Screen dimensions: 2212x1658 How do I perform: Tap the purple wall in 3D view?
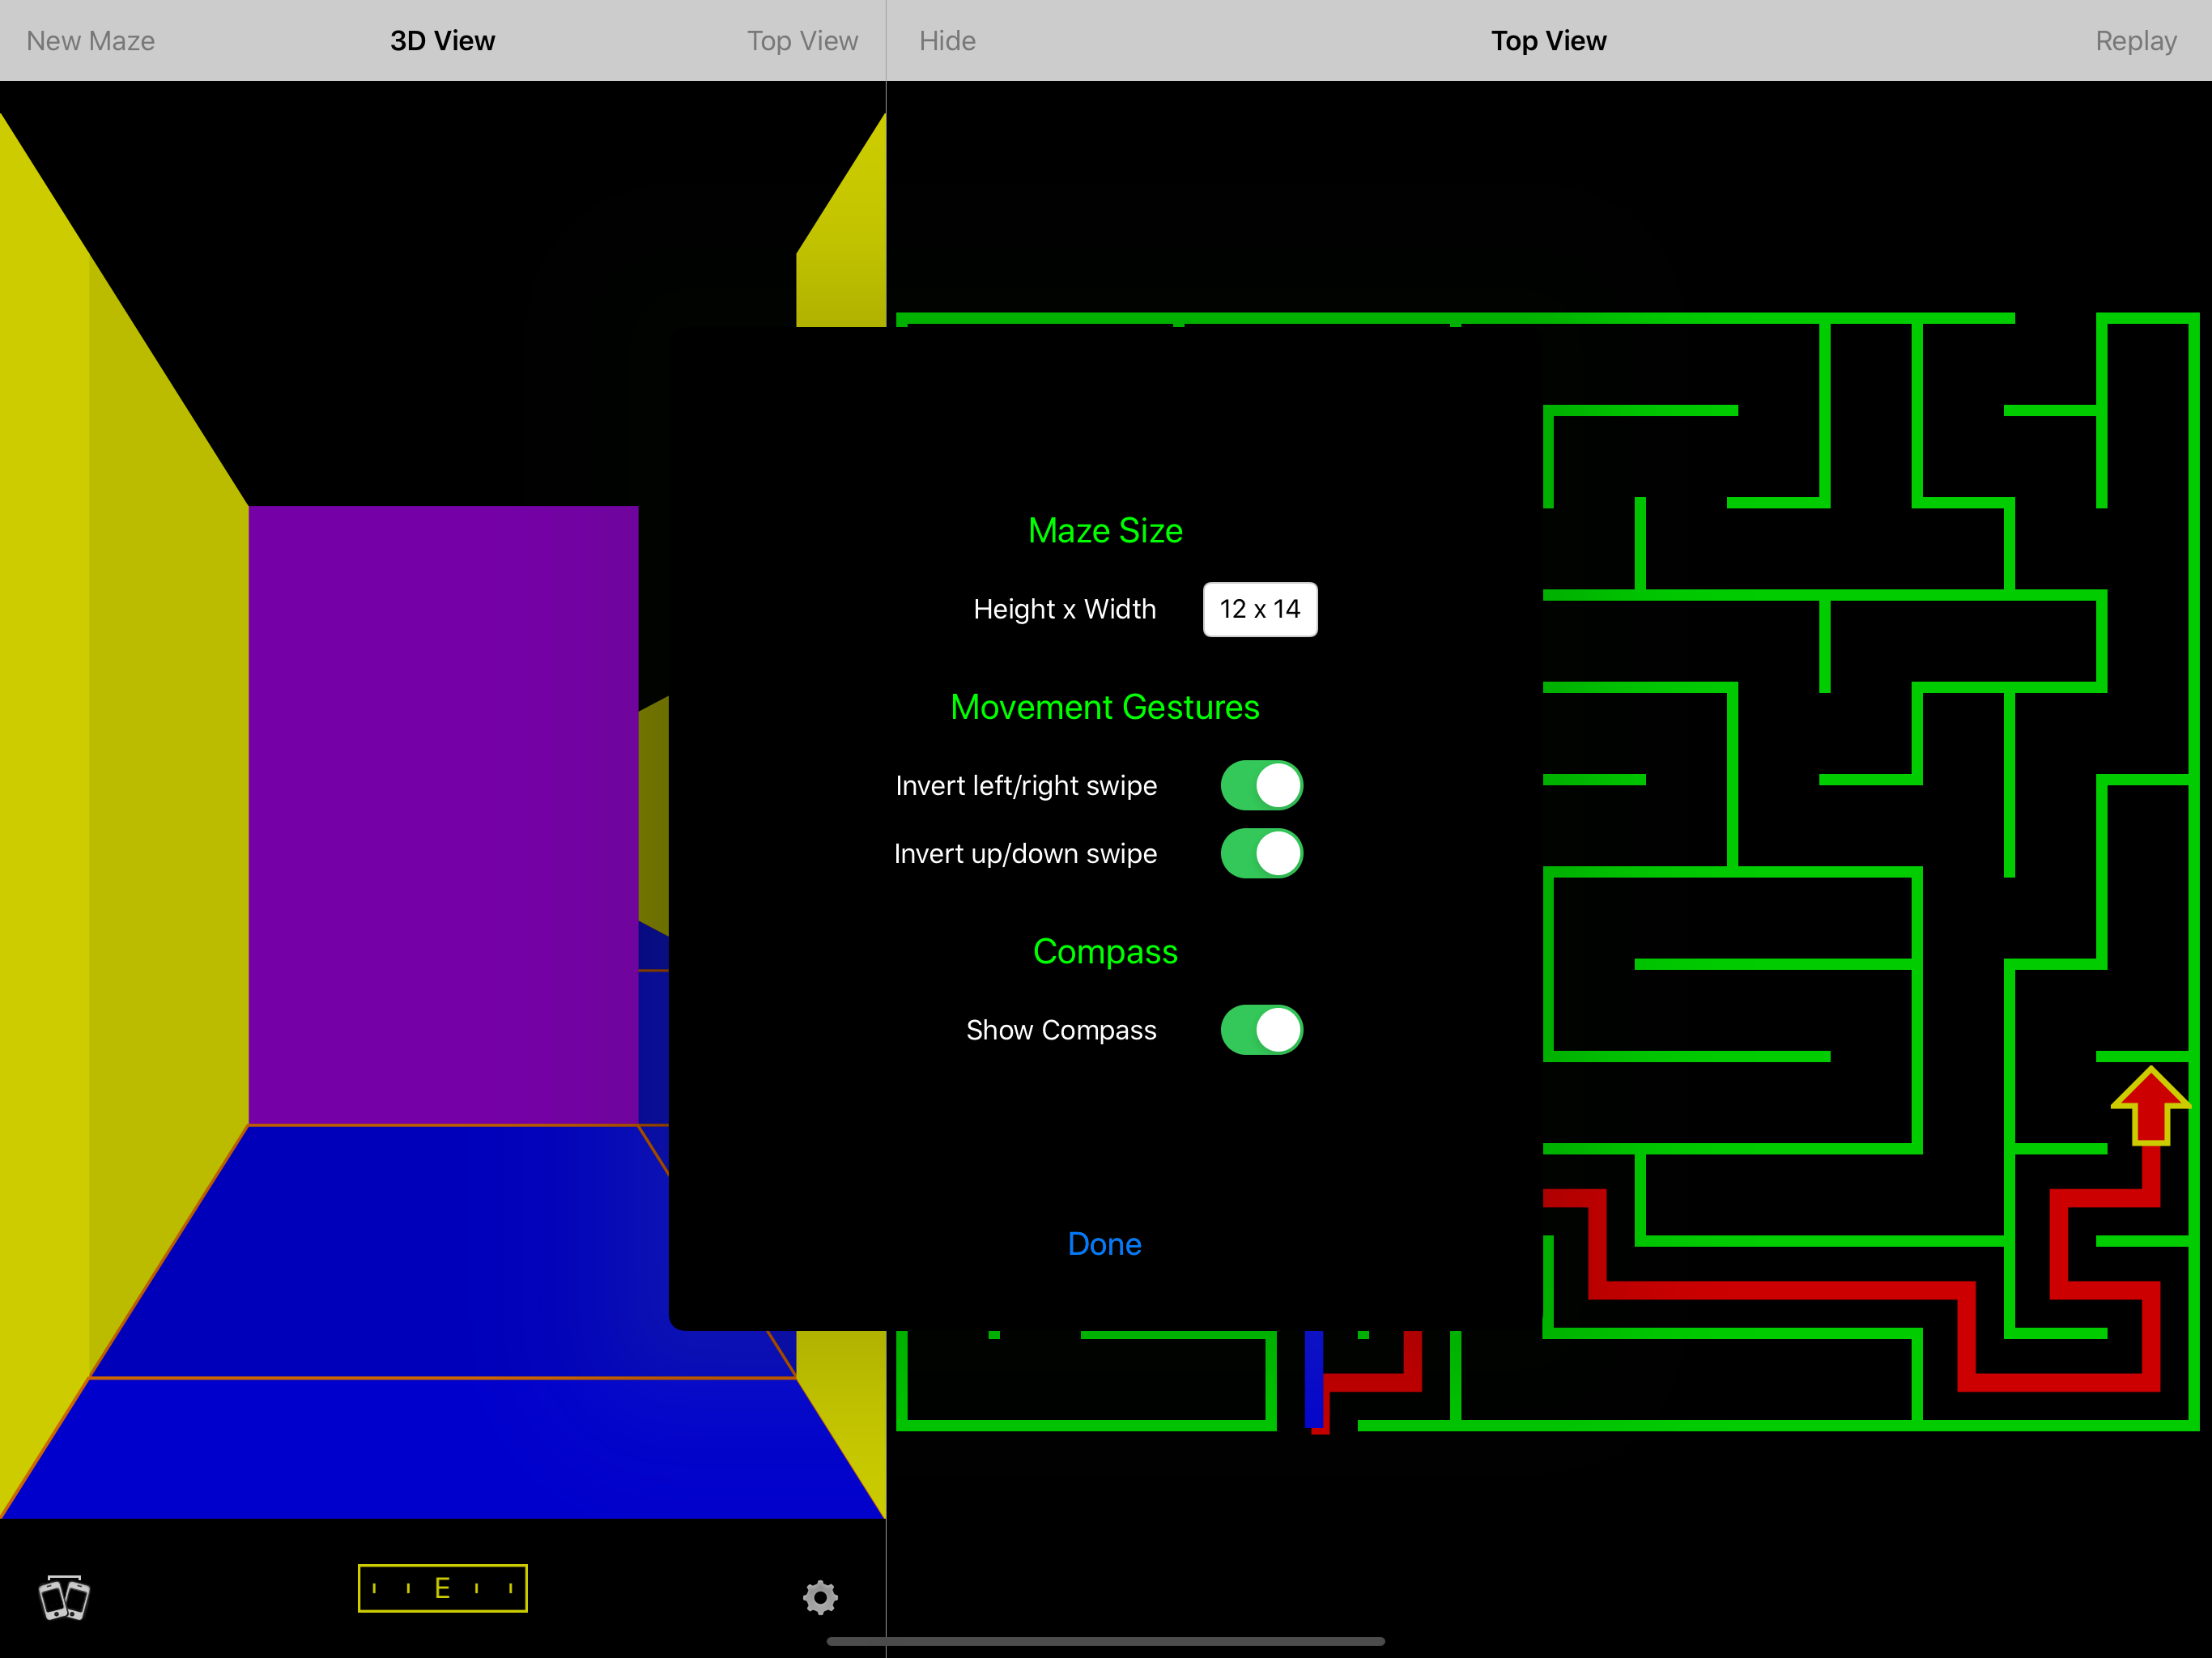coord(443,815)
